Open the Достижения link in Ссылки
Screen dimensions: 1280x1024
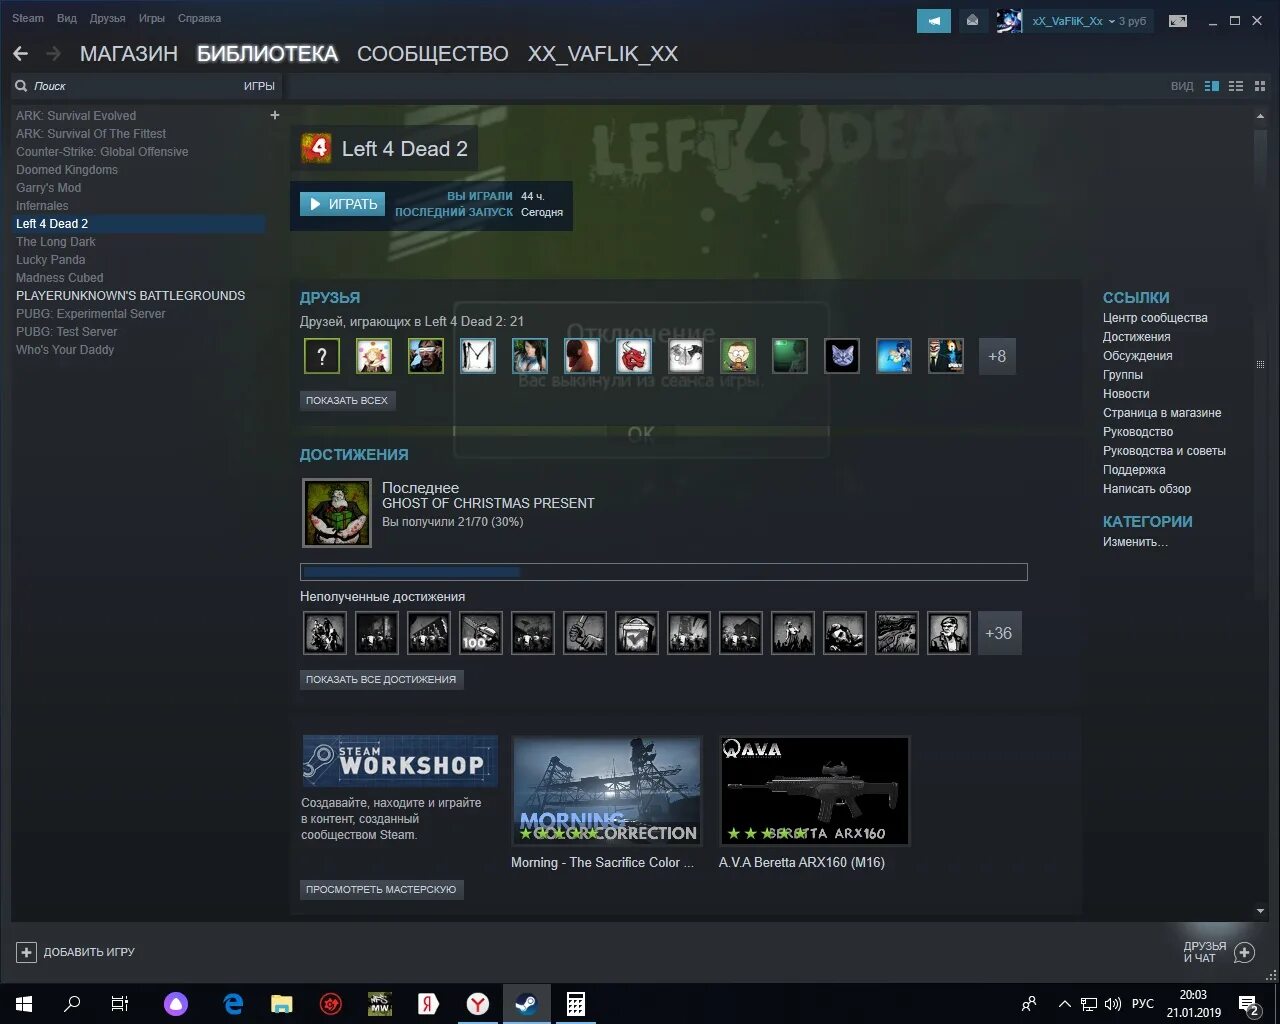[1137, 337]
